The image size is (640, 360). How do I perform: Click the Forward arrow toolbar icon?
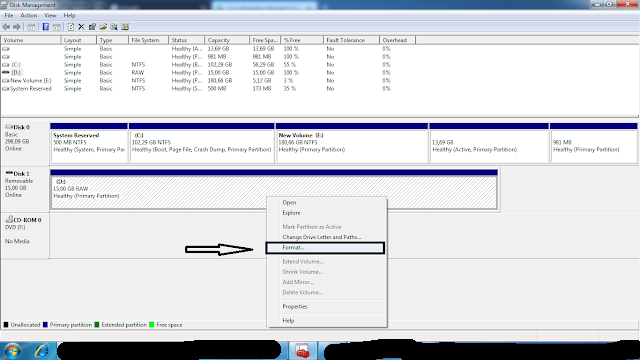click(x=17, y=27)
